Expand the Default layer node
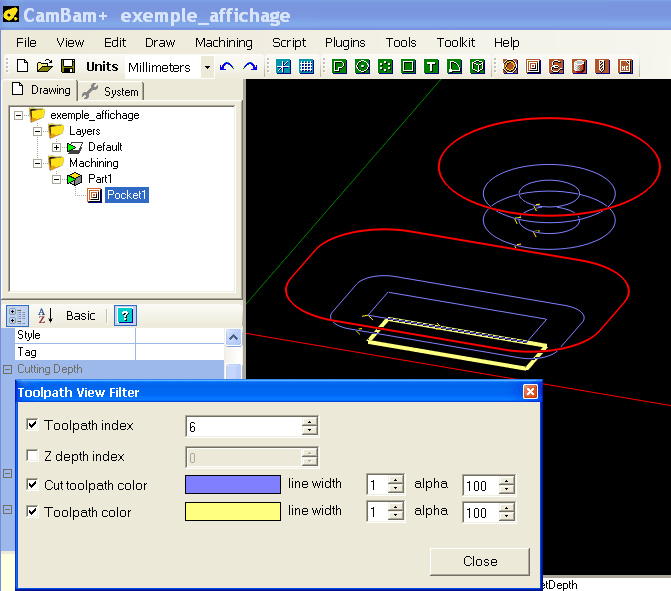671x591 pixels. click(x=56, y=147)
